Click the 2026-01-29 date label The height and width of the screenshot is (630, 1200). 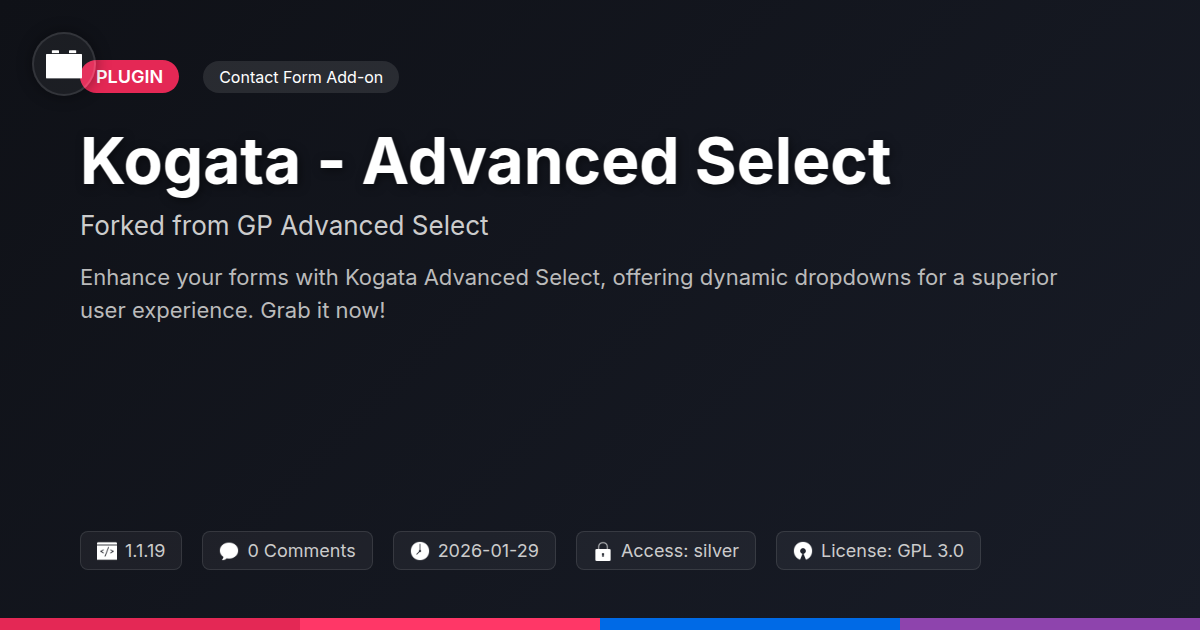click(x=488, y=551)
